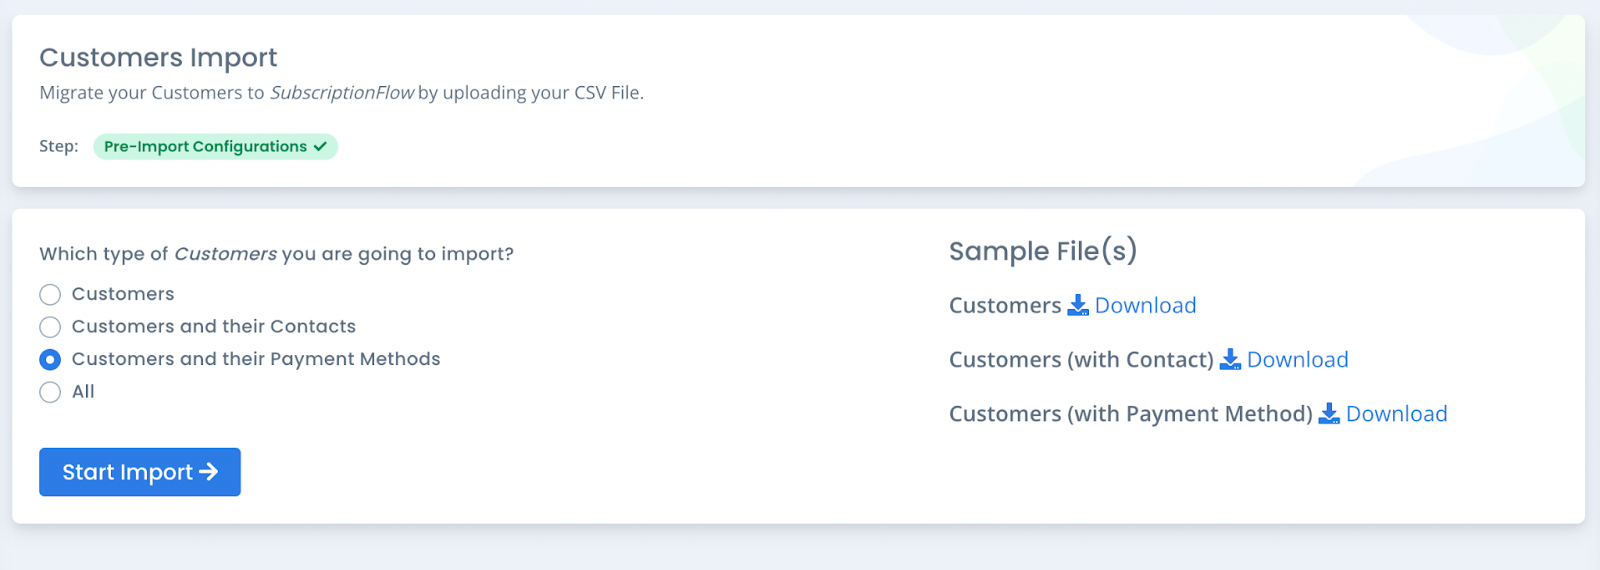The width and height of the screenshot is (1600, 570).
Task: Click the Customers Import page heading
Action: point(158,58)
